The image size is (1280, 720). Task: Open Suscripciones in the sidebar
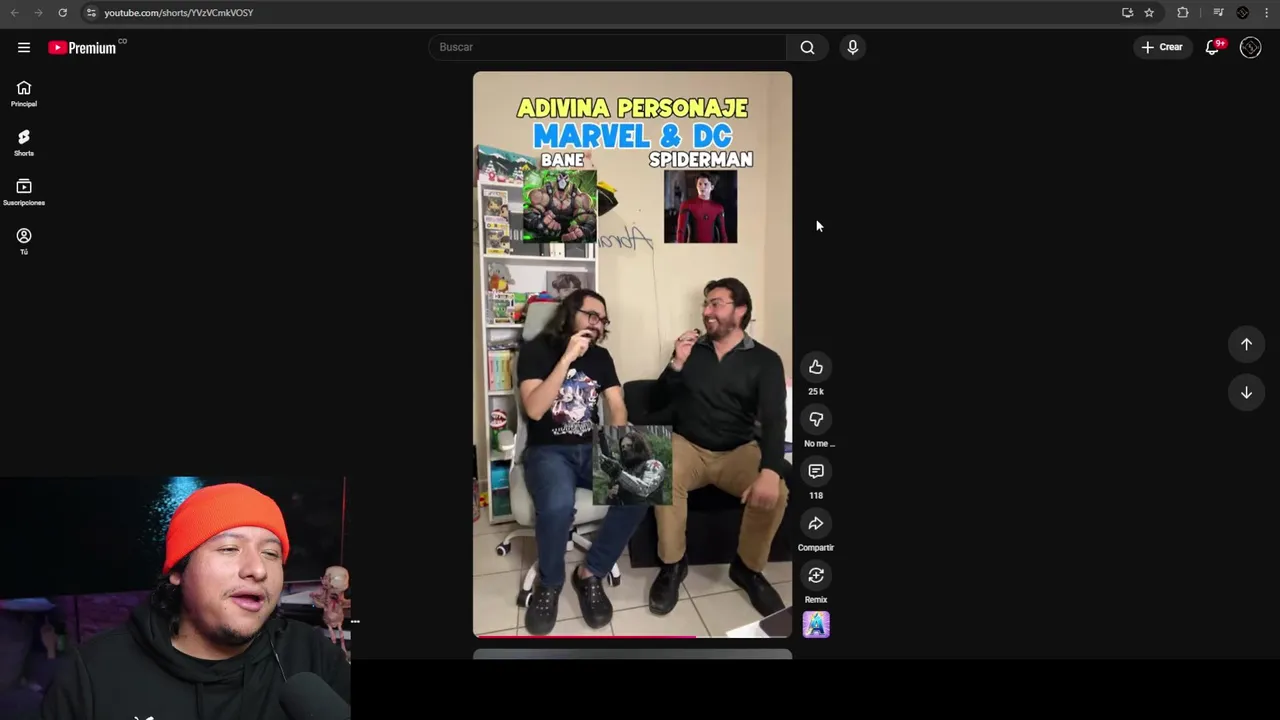point(24,191)
